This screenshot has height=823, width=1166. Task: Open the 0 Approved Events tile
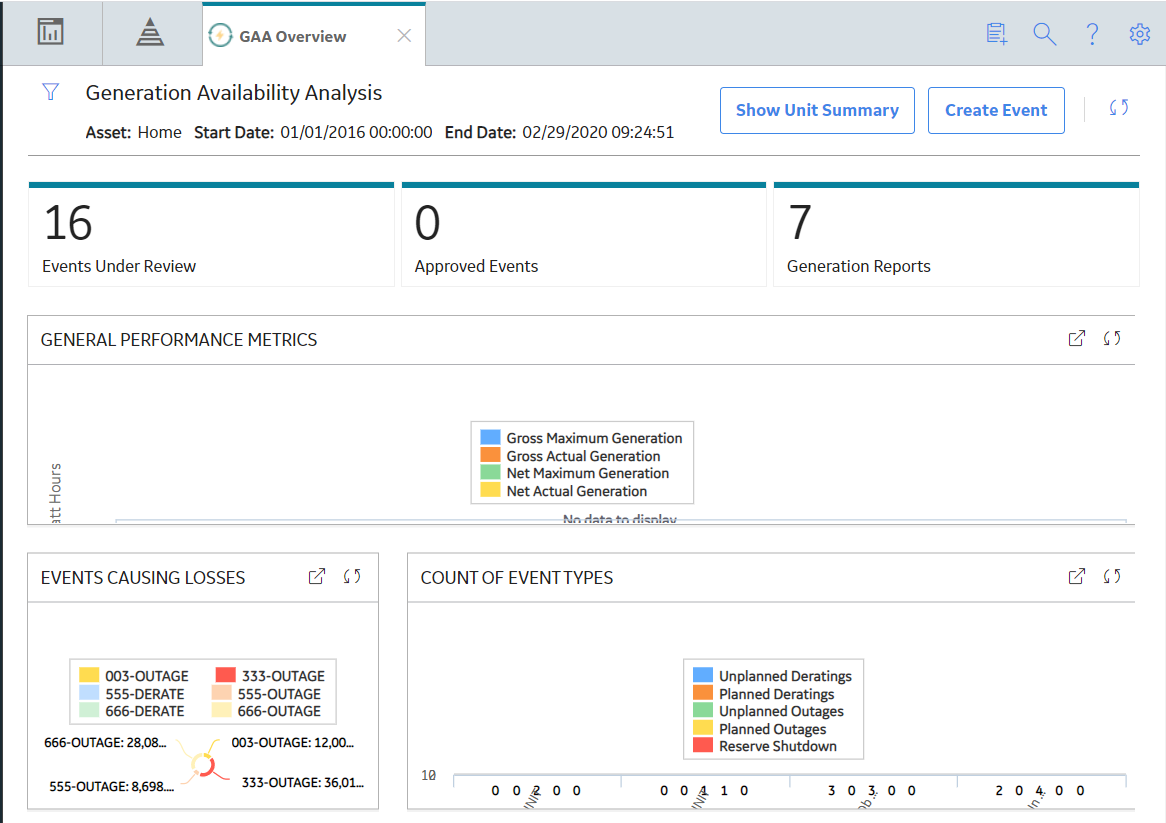(x=584, y=235)
